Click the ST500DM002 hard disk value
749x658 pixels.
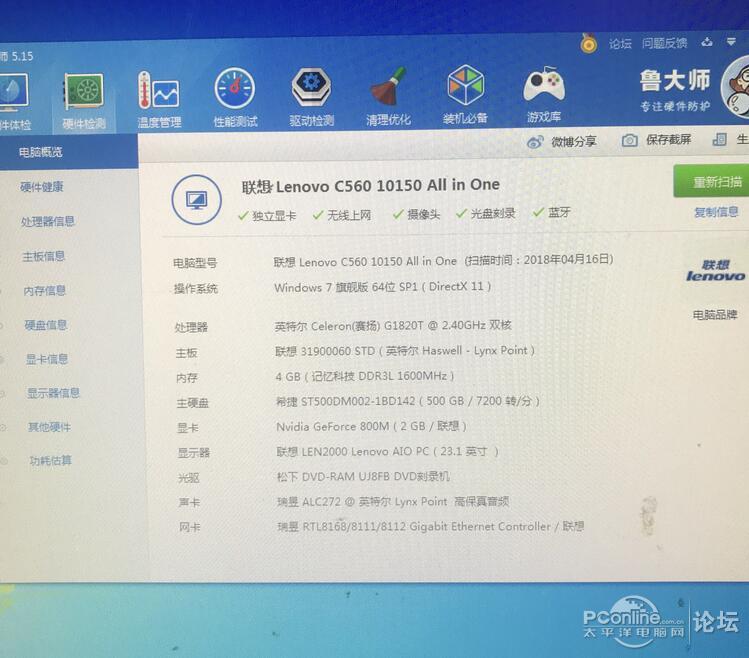(407, 401)
